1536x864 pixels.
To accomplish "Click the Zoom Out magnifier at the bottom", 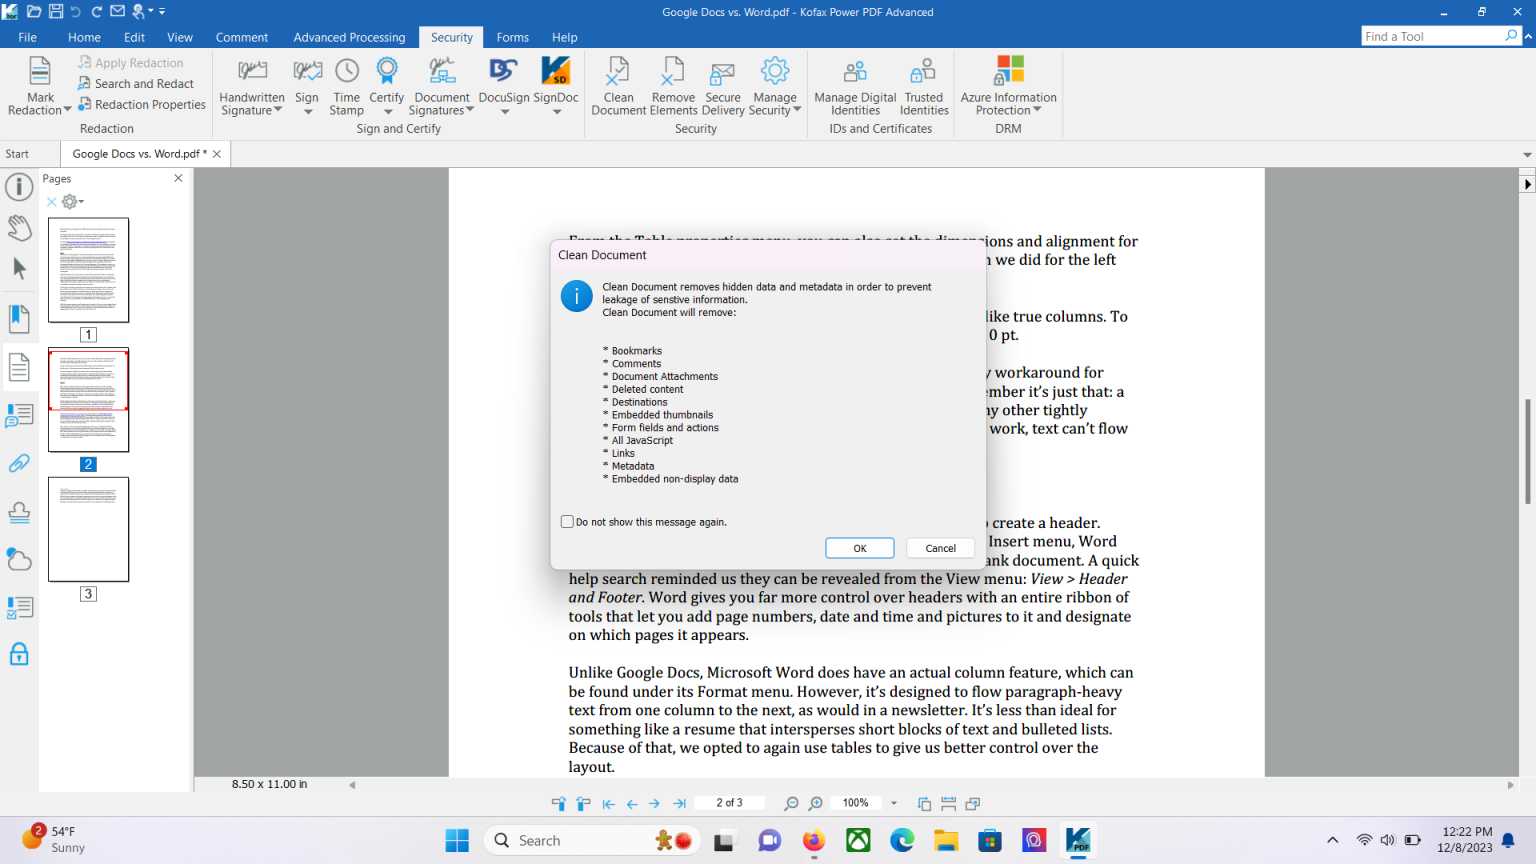I will (x=790, y=803).
